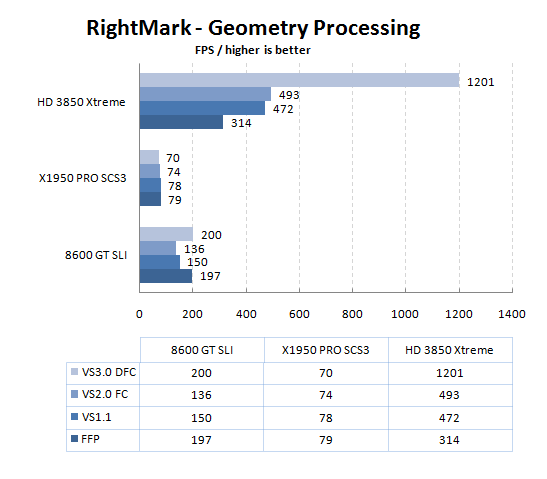547x479 pixels.
Task: Pick the VS1.1 legend color swatch
Action: (x=74, y=417)
